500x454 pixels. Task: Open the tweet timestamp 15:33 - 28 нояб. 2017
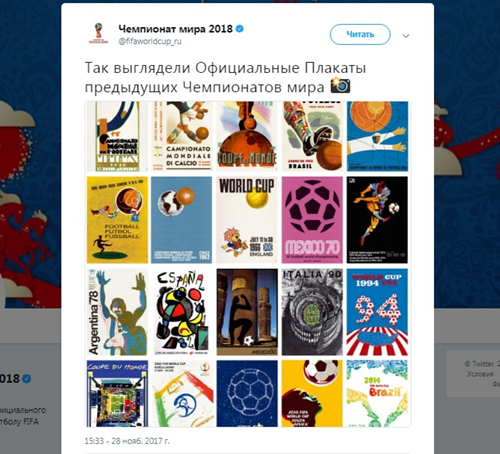click(x=127, y=441)
